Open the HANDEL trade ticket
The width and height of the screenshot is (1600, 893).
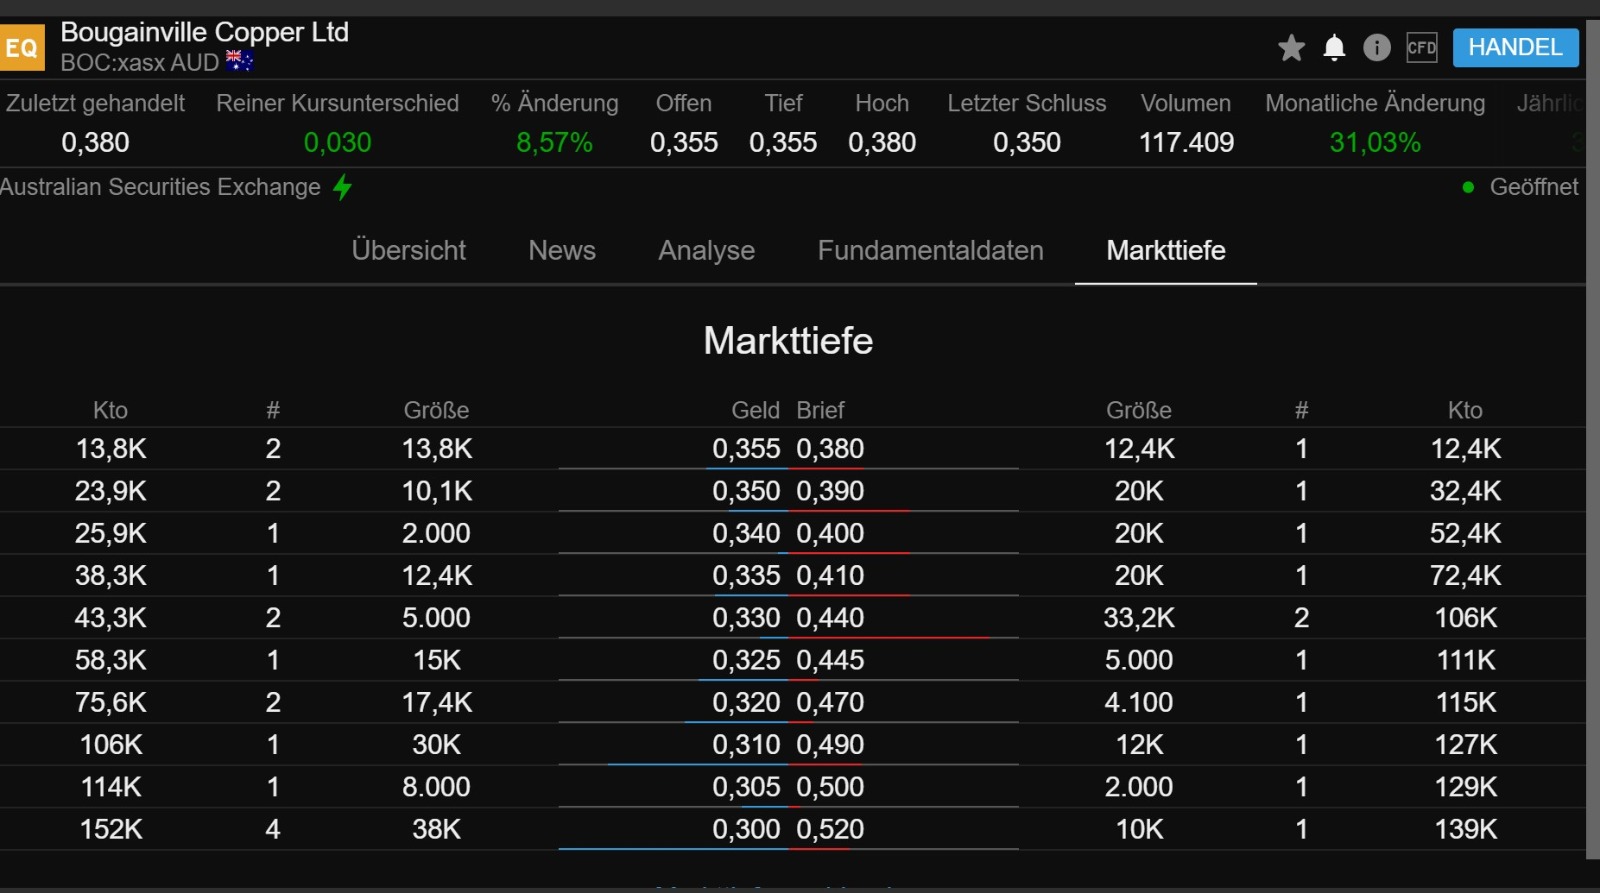click(x=1515, y=48)
